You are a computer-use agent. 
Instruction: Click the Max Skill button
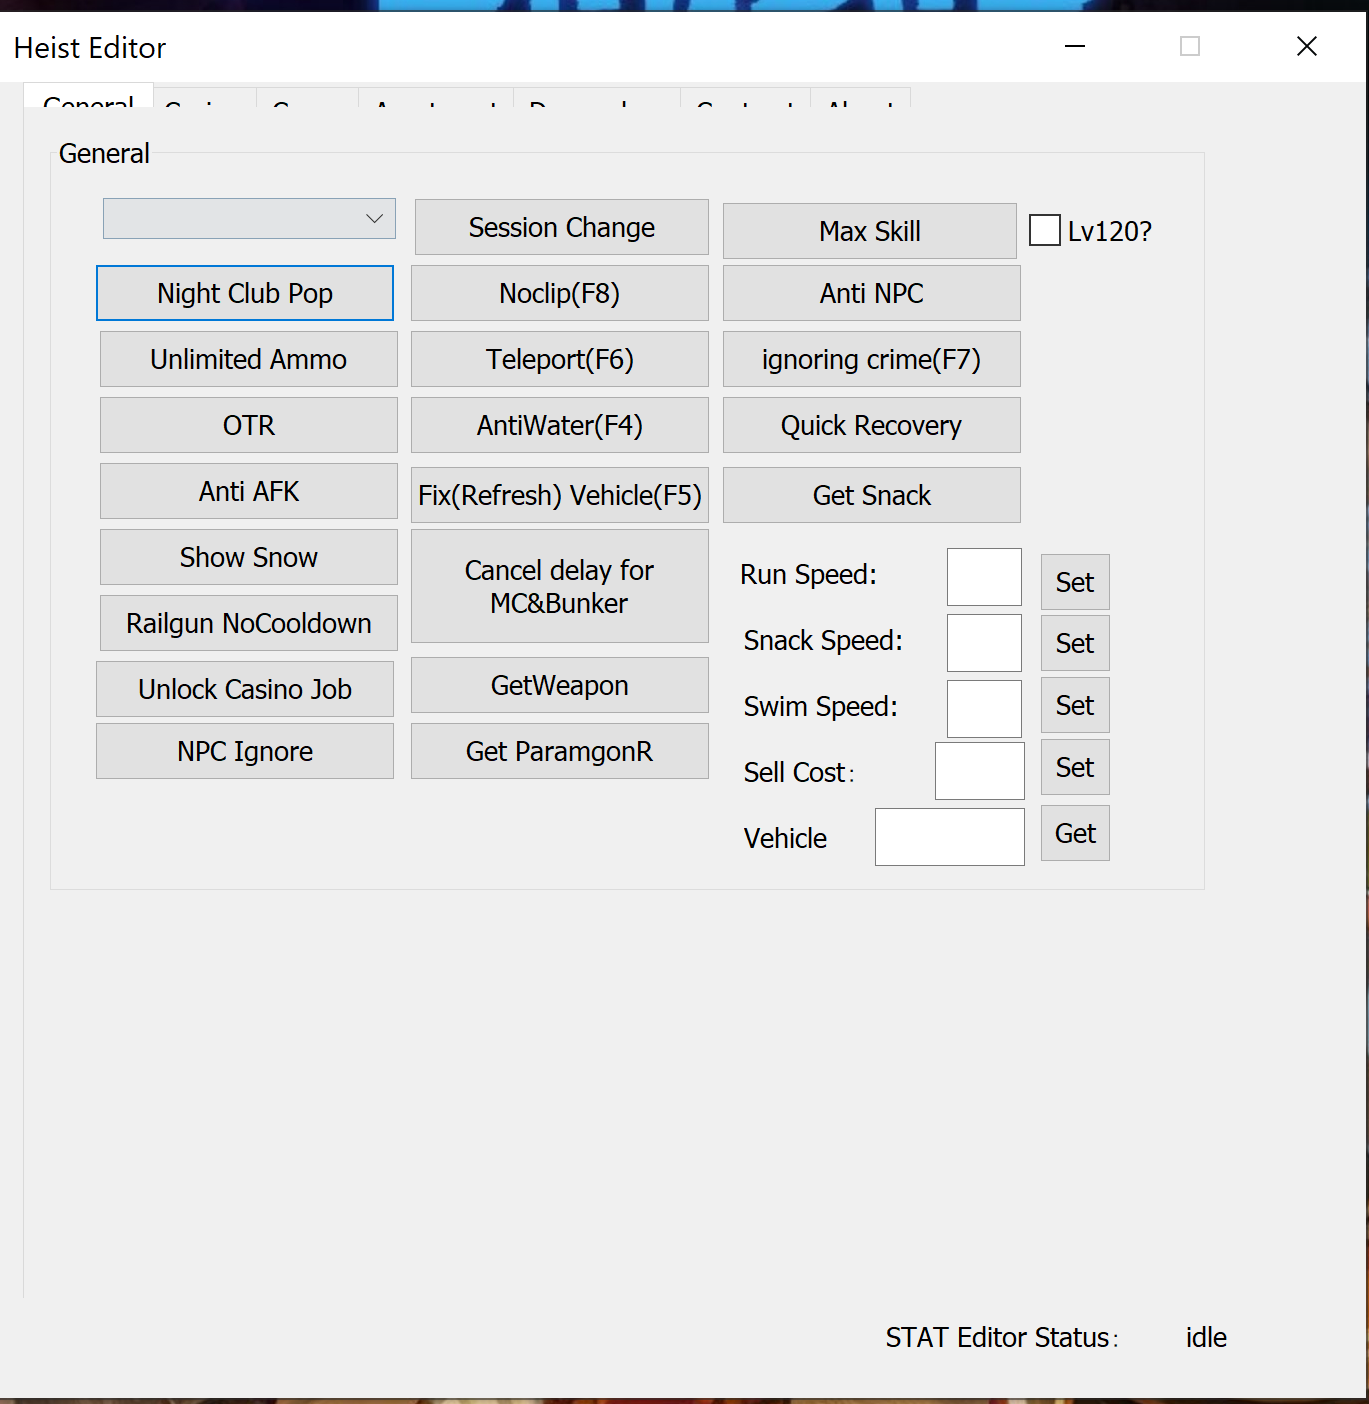[870, 231]
